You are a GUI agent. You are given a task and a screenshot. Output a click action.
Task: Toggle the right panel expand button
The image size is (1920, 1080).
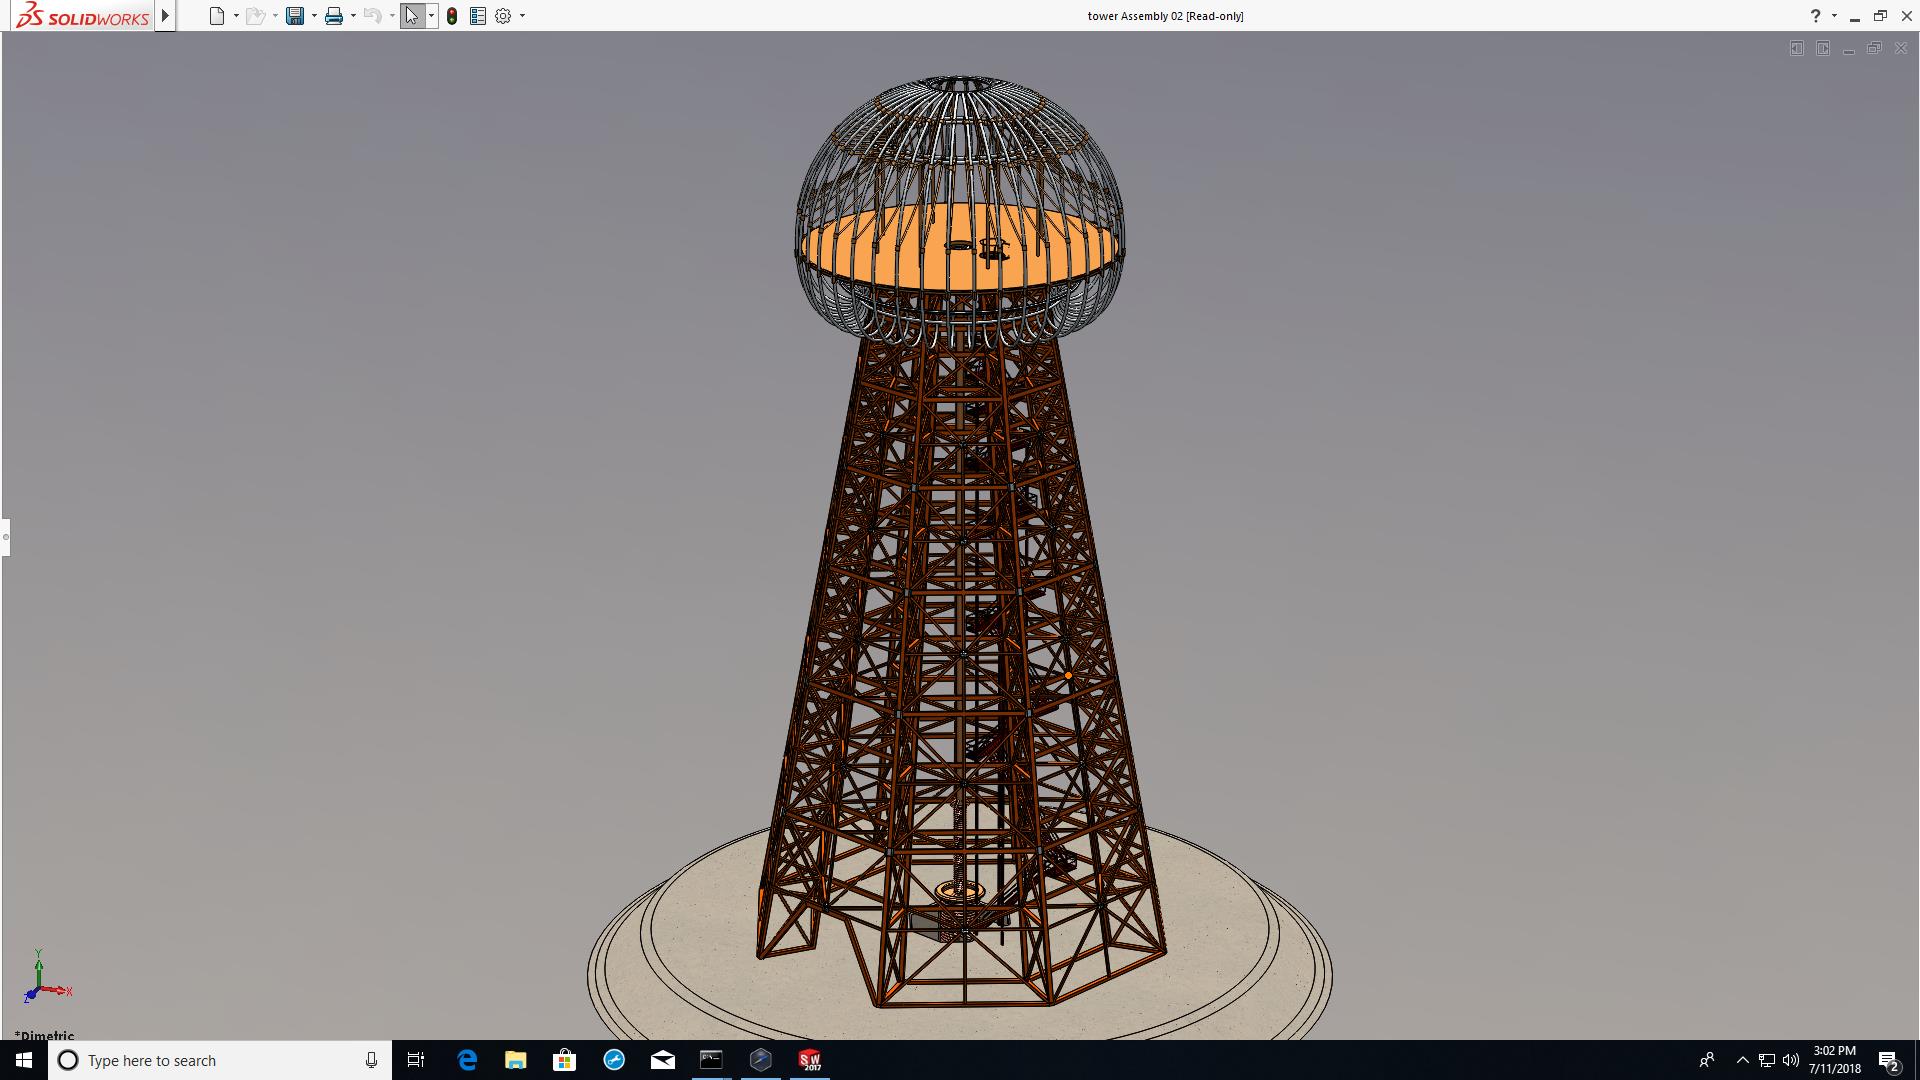[x=1822, y=48]
